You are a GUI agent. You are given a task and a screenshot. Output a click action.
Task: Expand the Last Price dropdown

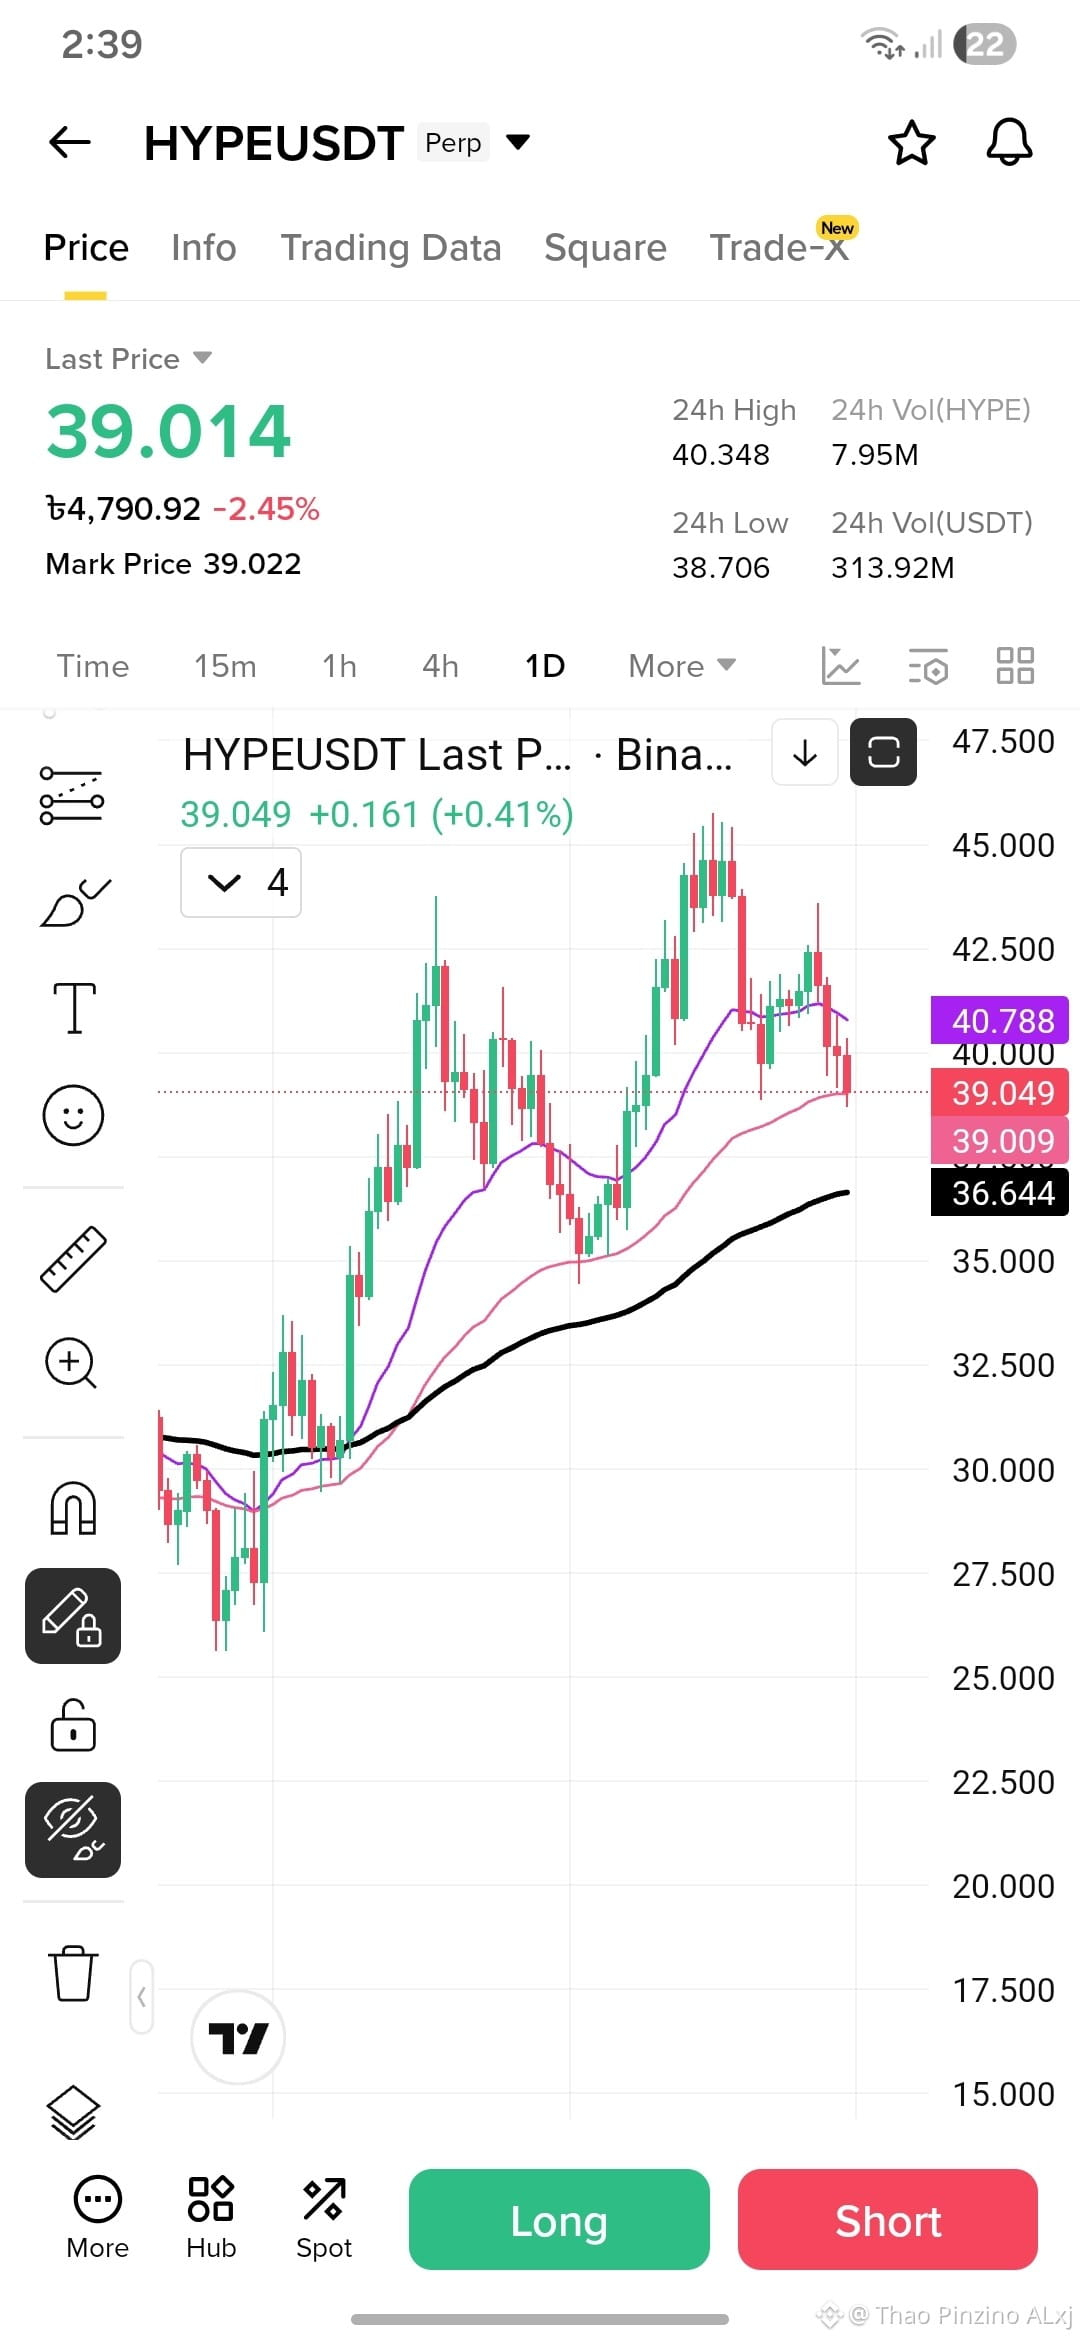coord(204,358)
